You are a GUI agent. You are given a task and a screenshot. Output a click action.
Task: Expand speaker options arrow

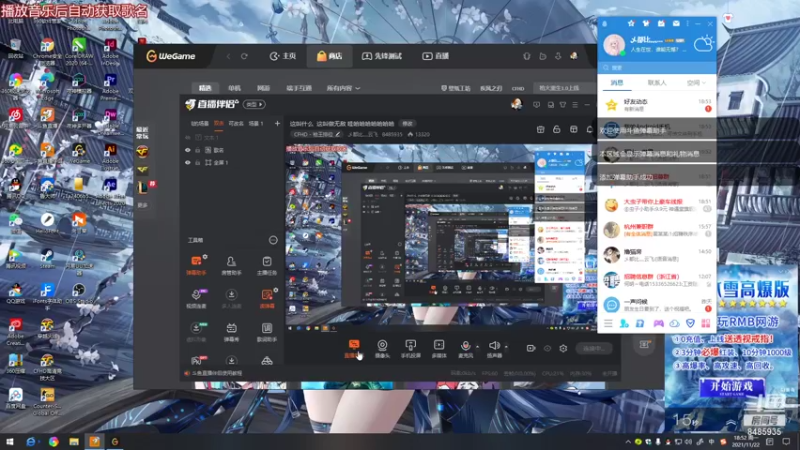(506, 346)
